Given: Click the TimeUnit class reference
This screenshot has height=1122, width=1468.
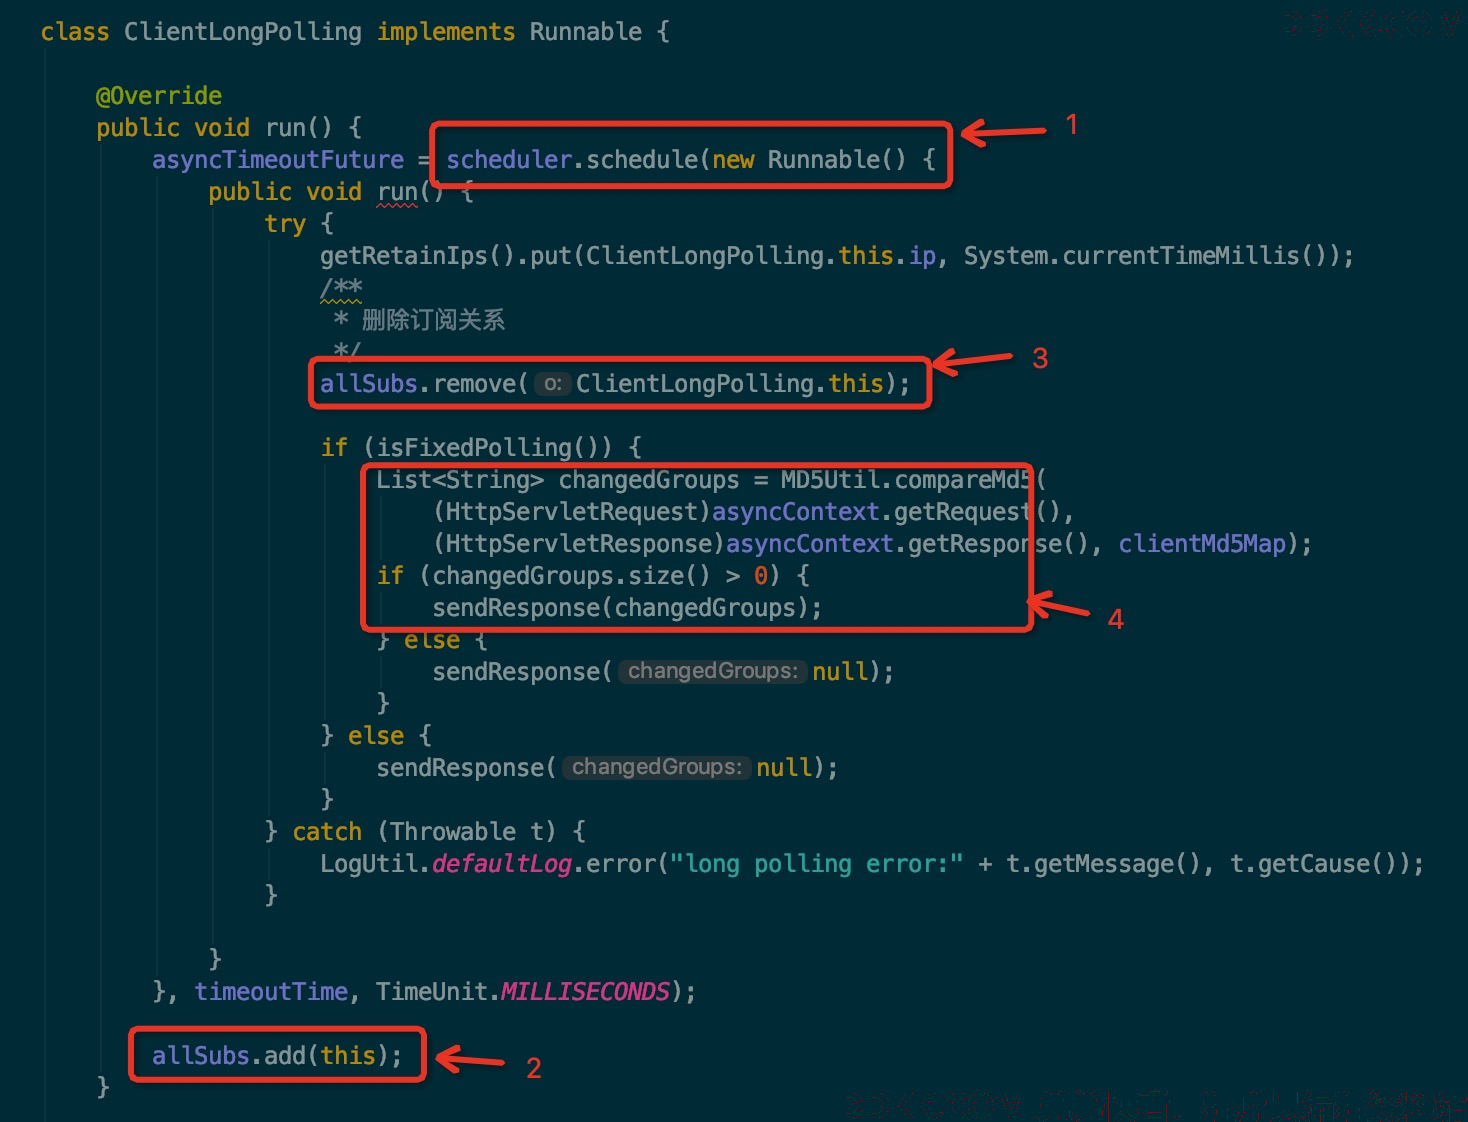Looking at the screenshot, I should point(432,992).
